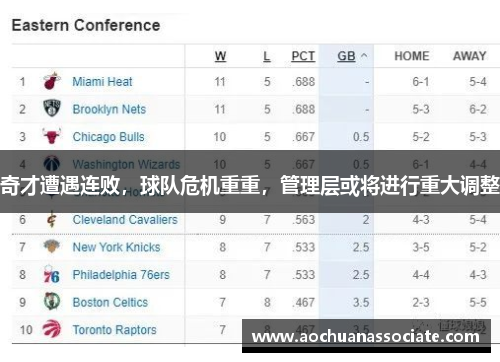Sort standings by PCT column
The width and height of the screenshot is (500, 362).
pyautogui.click(x=303, y=56)
